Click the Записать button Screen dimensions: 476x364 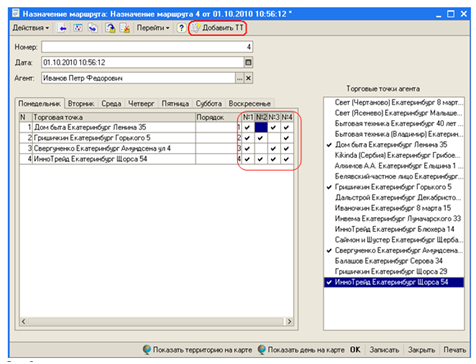[x=384, y=350]
